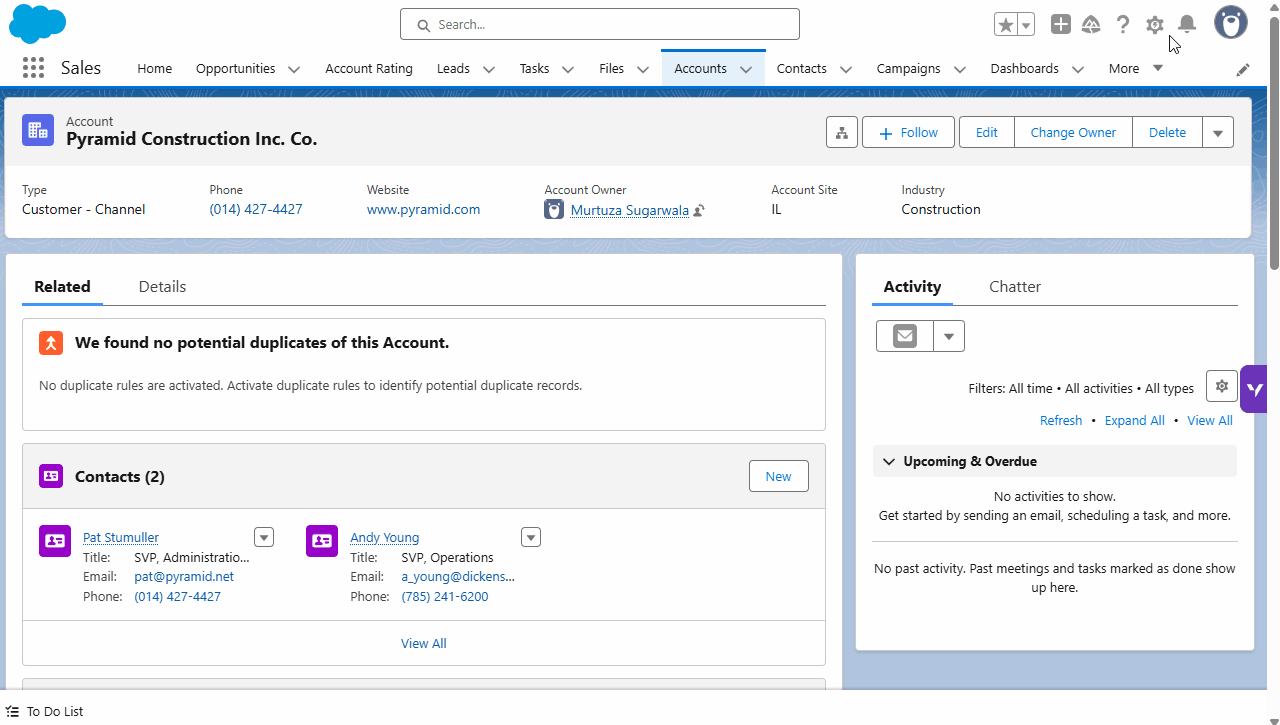Screen dimensions: 1280x725
Task: Call the account phone (014) 427-4427 in header
Action: click(x=256, y=210)
